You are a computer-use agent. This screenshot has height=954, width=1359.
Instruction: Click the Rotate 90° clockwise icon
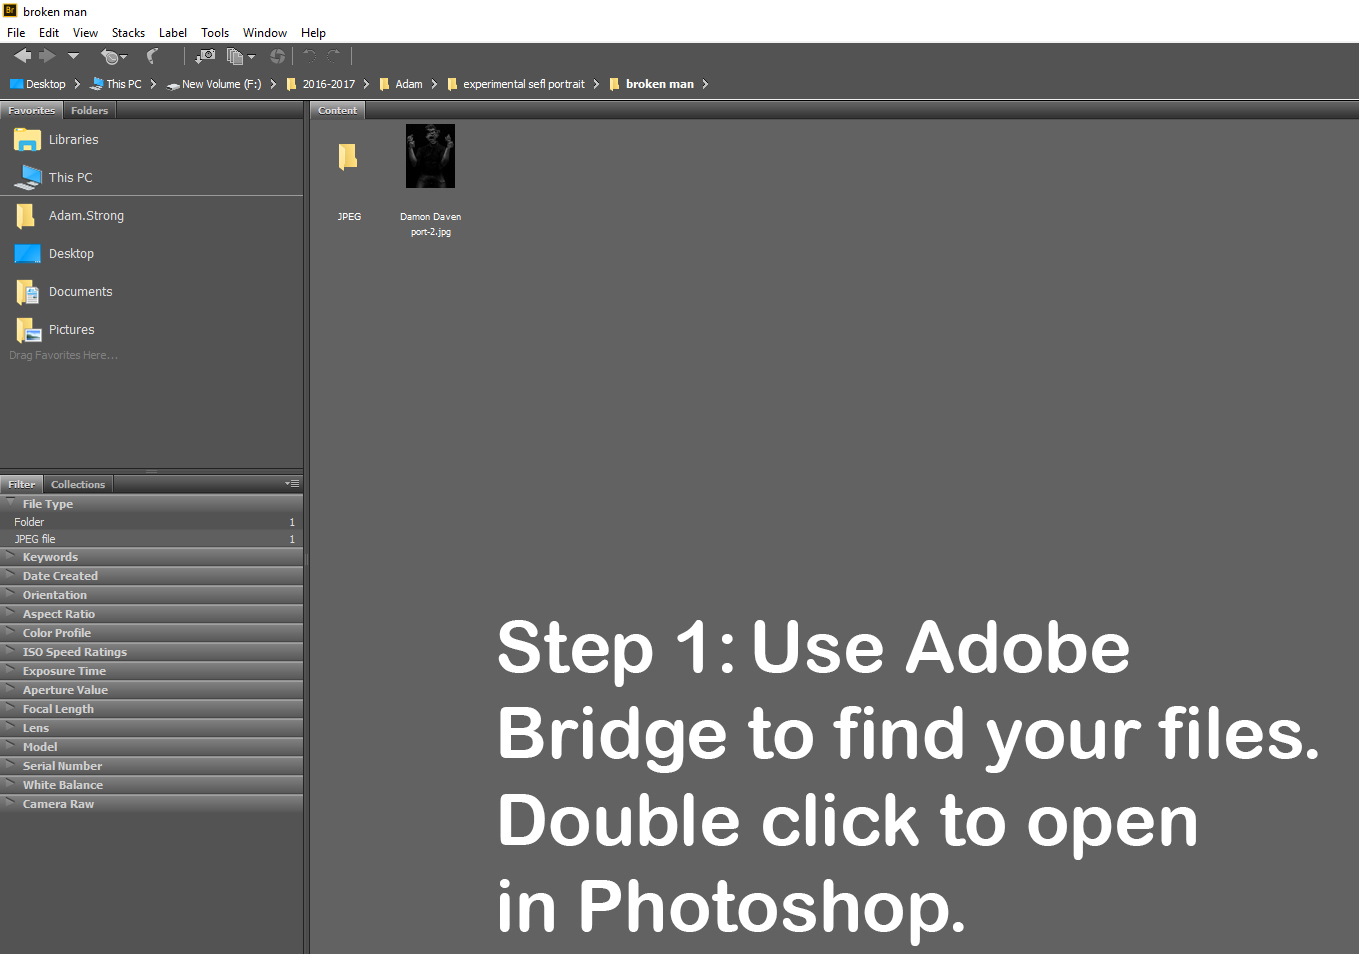tap(334, 56)
